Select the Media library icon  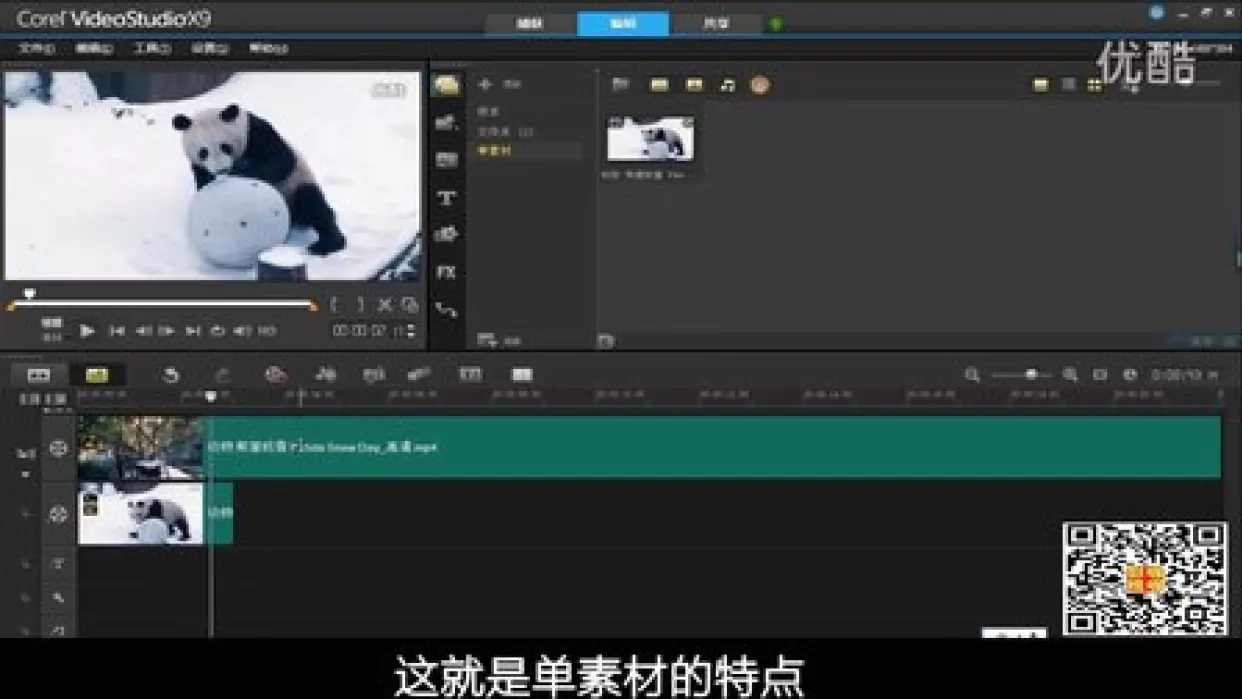coord(446,85)
